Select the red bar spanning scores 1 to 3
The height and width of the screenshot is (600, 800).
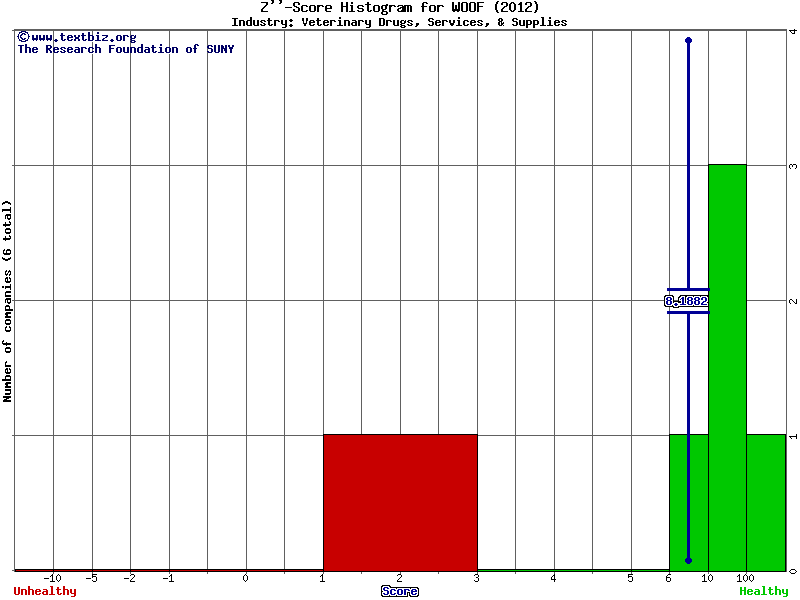click(401, 503)
